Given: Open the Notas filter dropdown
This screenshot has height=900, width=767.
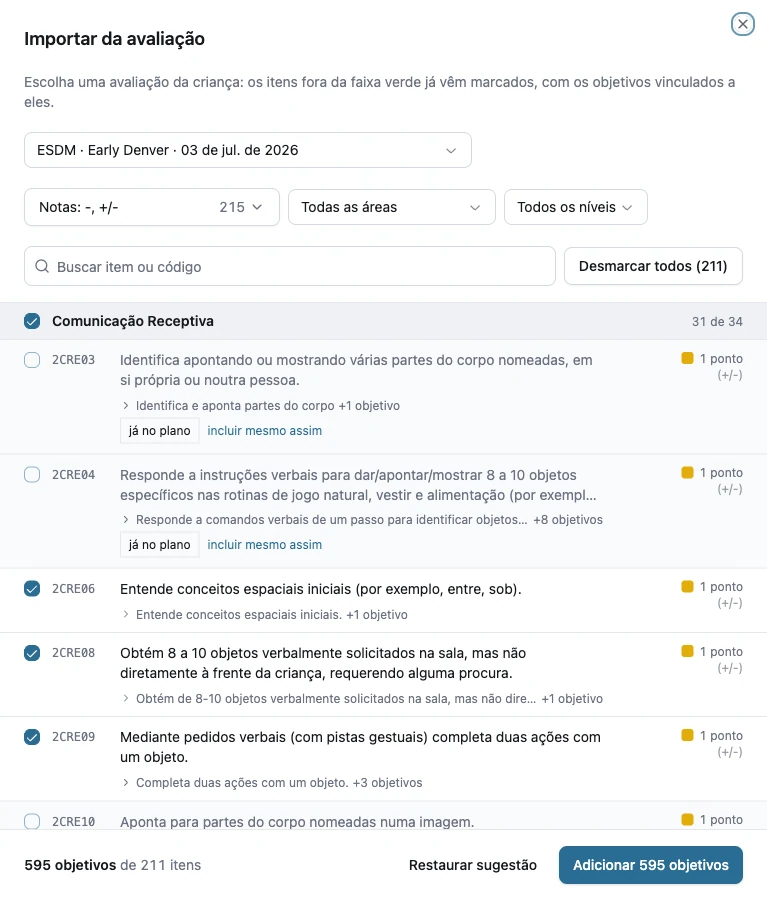Looking at the screenshot, I should [152, 207].
